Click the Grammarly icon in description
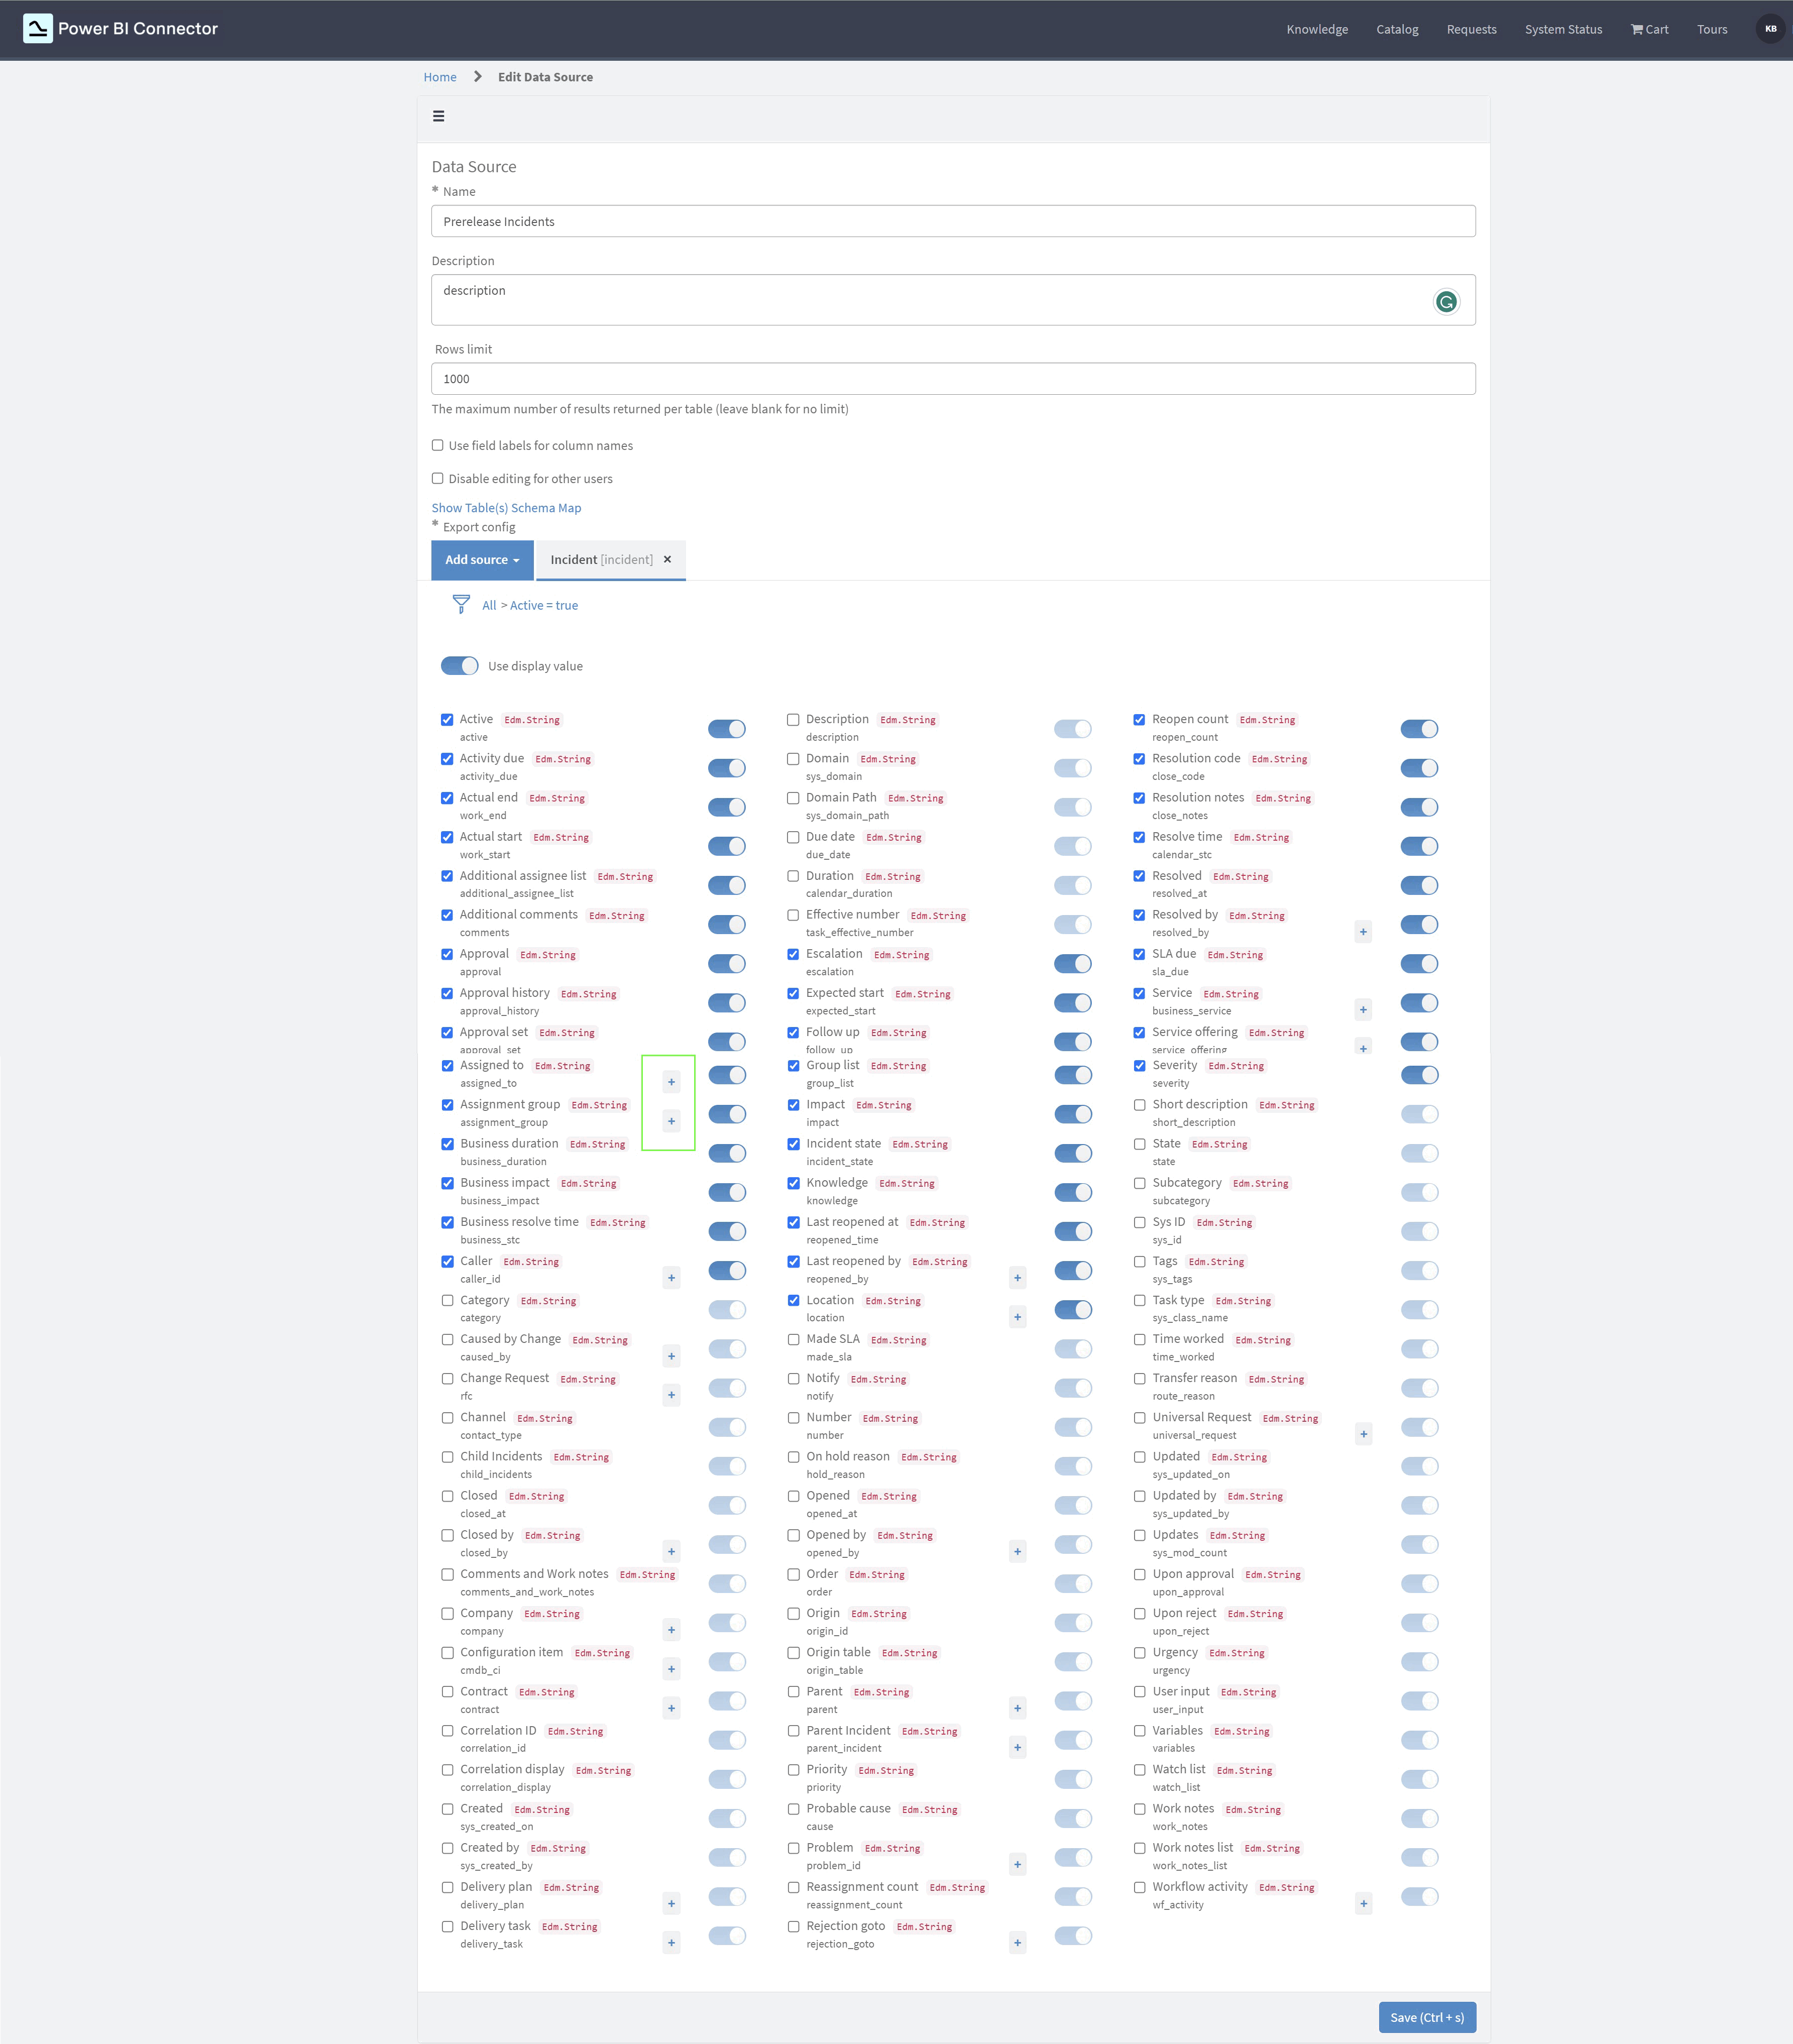Screen dimensions: 1793x2044 click(x=1445, y=301)
